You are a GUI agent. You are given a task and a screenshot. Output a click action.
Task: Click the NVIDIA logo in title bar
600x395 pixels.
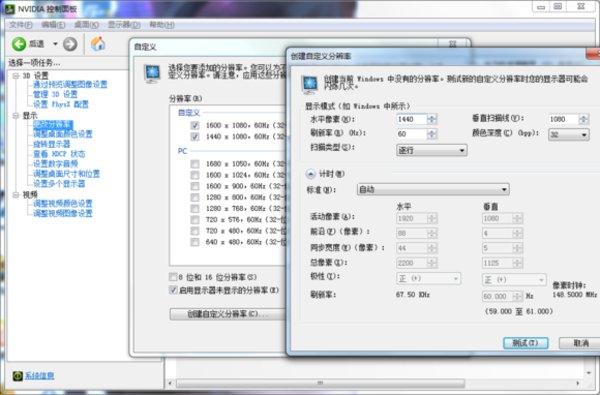(9, 8)
